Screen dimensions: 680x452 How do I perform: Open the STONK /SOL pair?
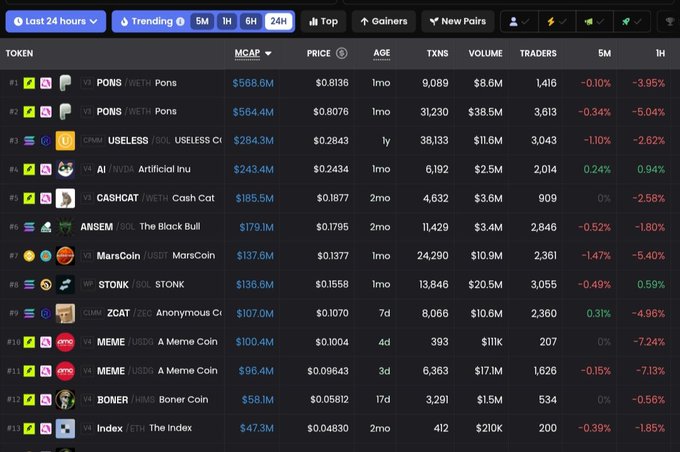tap(340, 285)
